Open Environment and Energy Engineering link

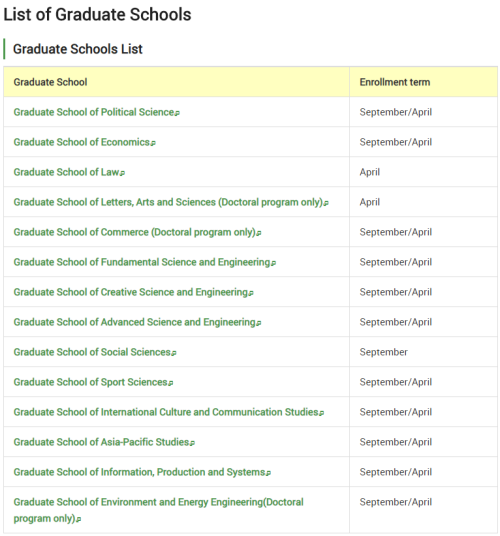point(158,510)
